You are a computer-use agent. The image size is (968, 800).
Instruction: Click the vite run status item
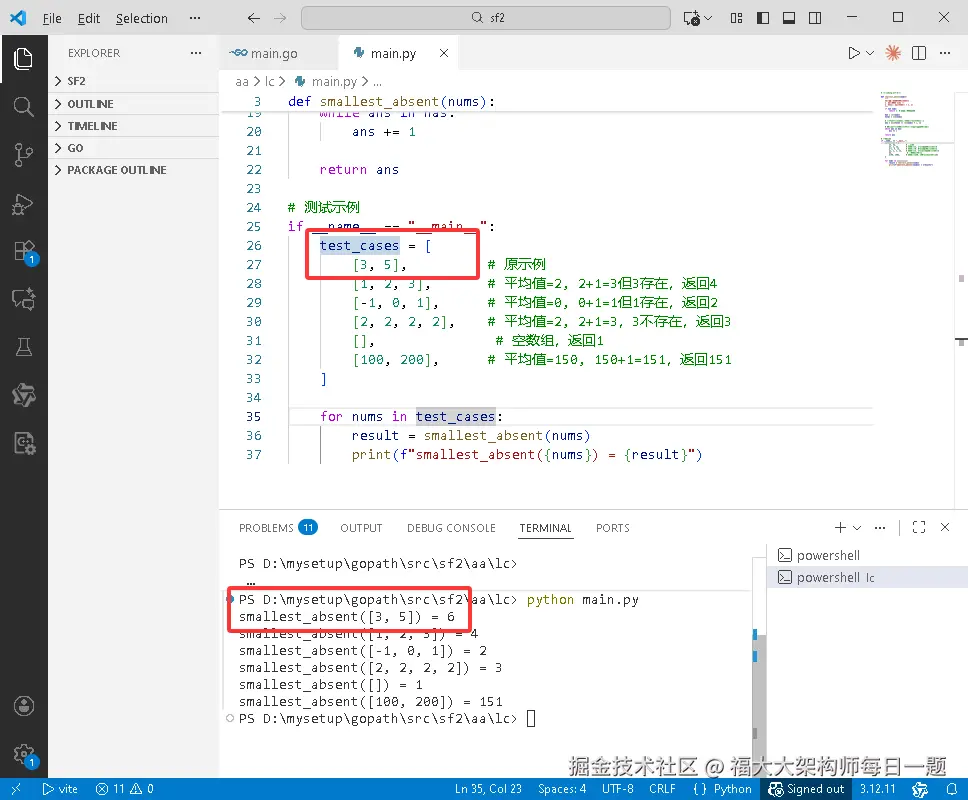tap(60, 789)
